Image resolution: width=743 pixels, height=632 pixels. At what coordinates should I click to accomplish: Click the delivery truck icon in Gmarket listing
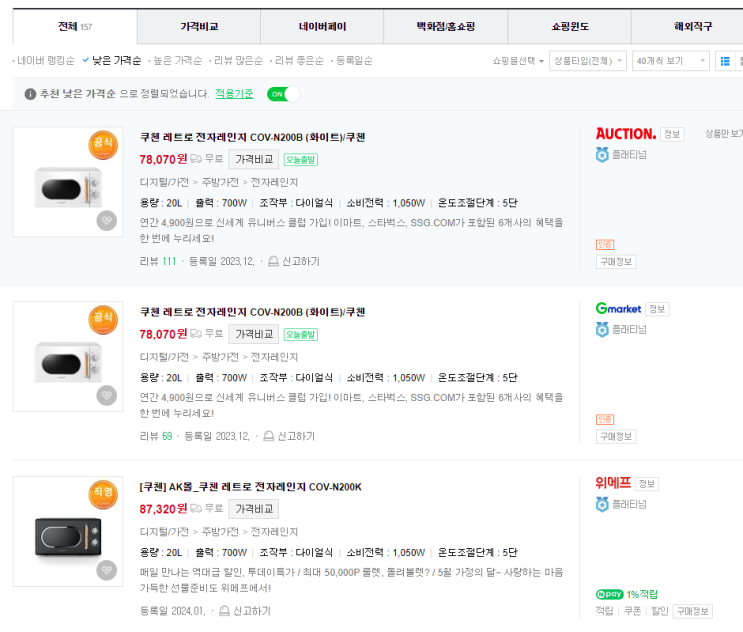196,334
